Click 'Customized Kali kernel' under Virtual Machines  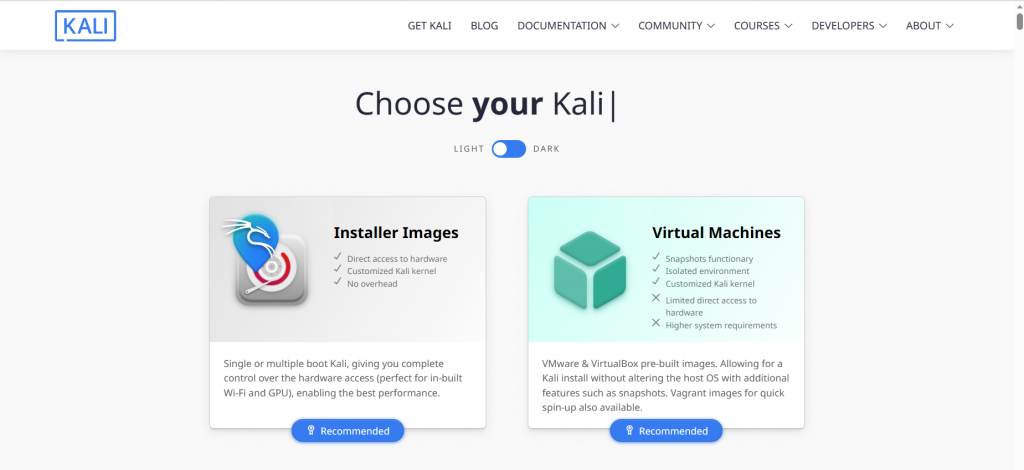pos(710,284)
